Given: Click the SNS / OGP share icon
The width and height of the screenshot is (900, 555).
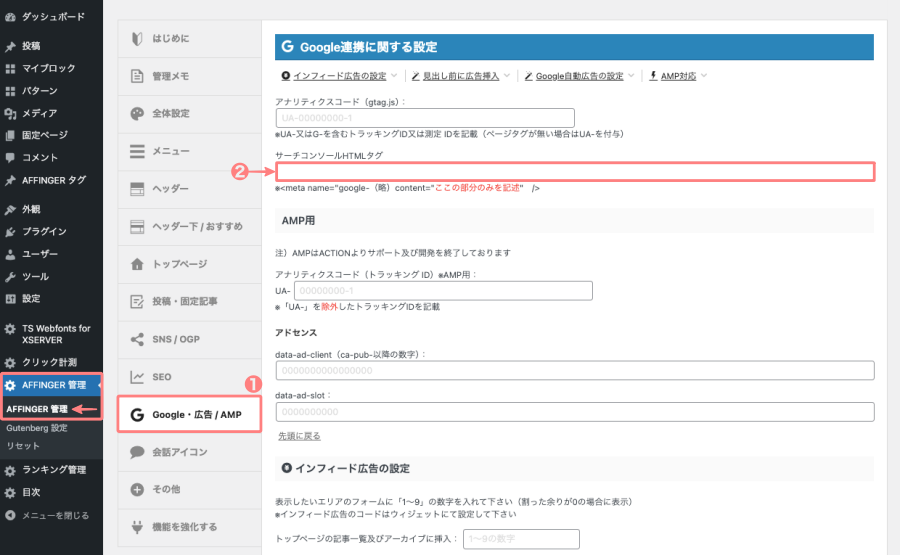Looking at the screenshot, I should click(x=137, y=339).
